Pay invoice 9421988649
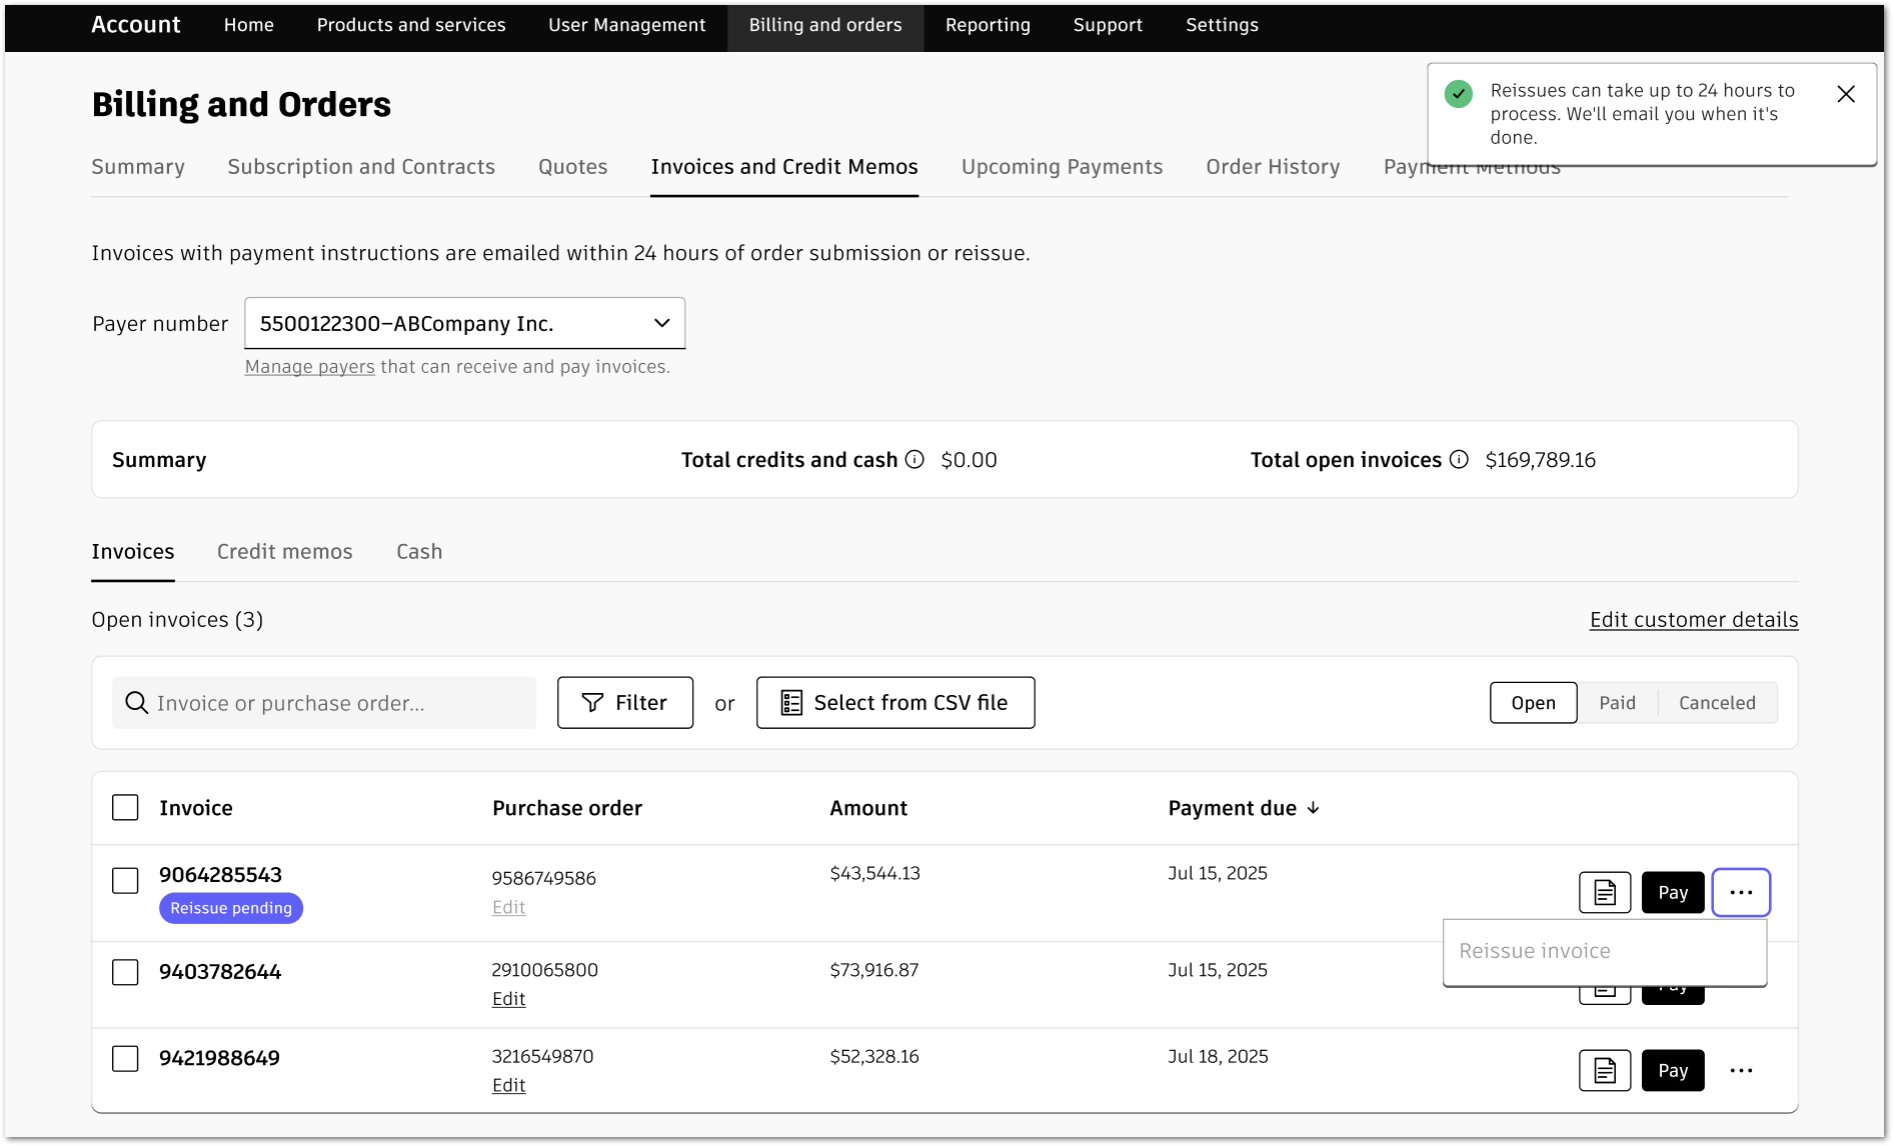The image size is (1893, 1146). [x=1672, y=1070]
